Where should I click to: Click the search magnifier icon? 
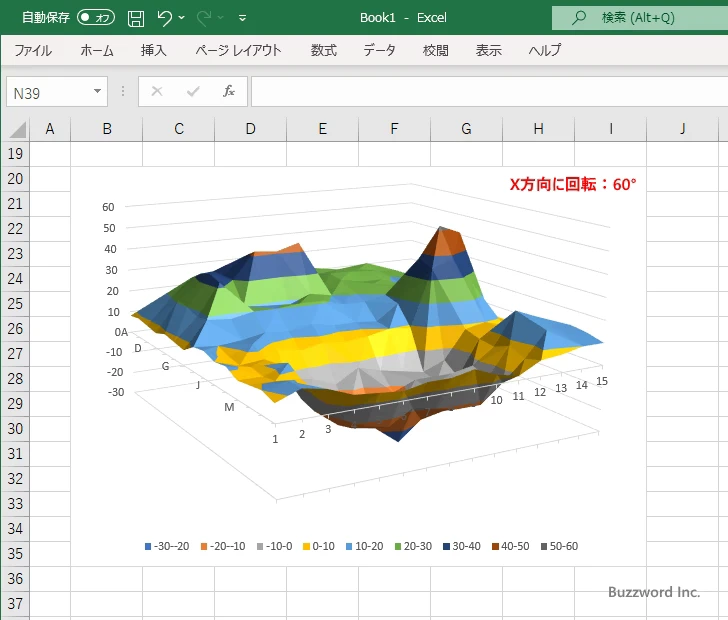[x=578, y=18]
